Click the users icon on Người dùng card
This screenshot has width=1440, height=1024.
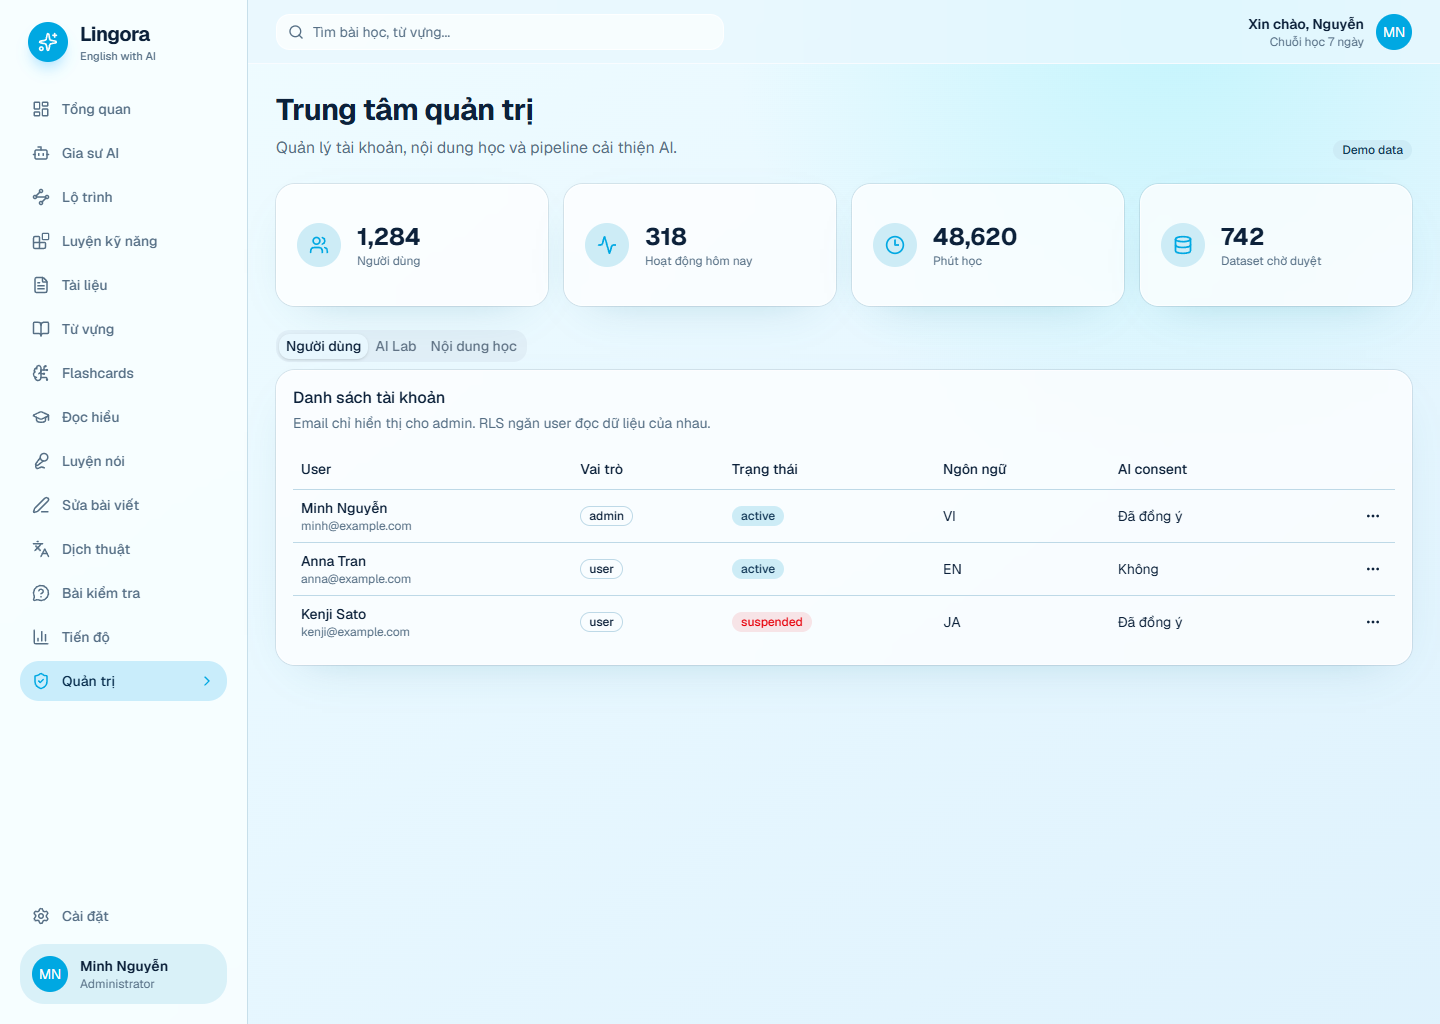(319, 245)
